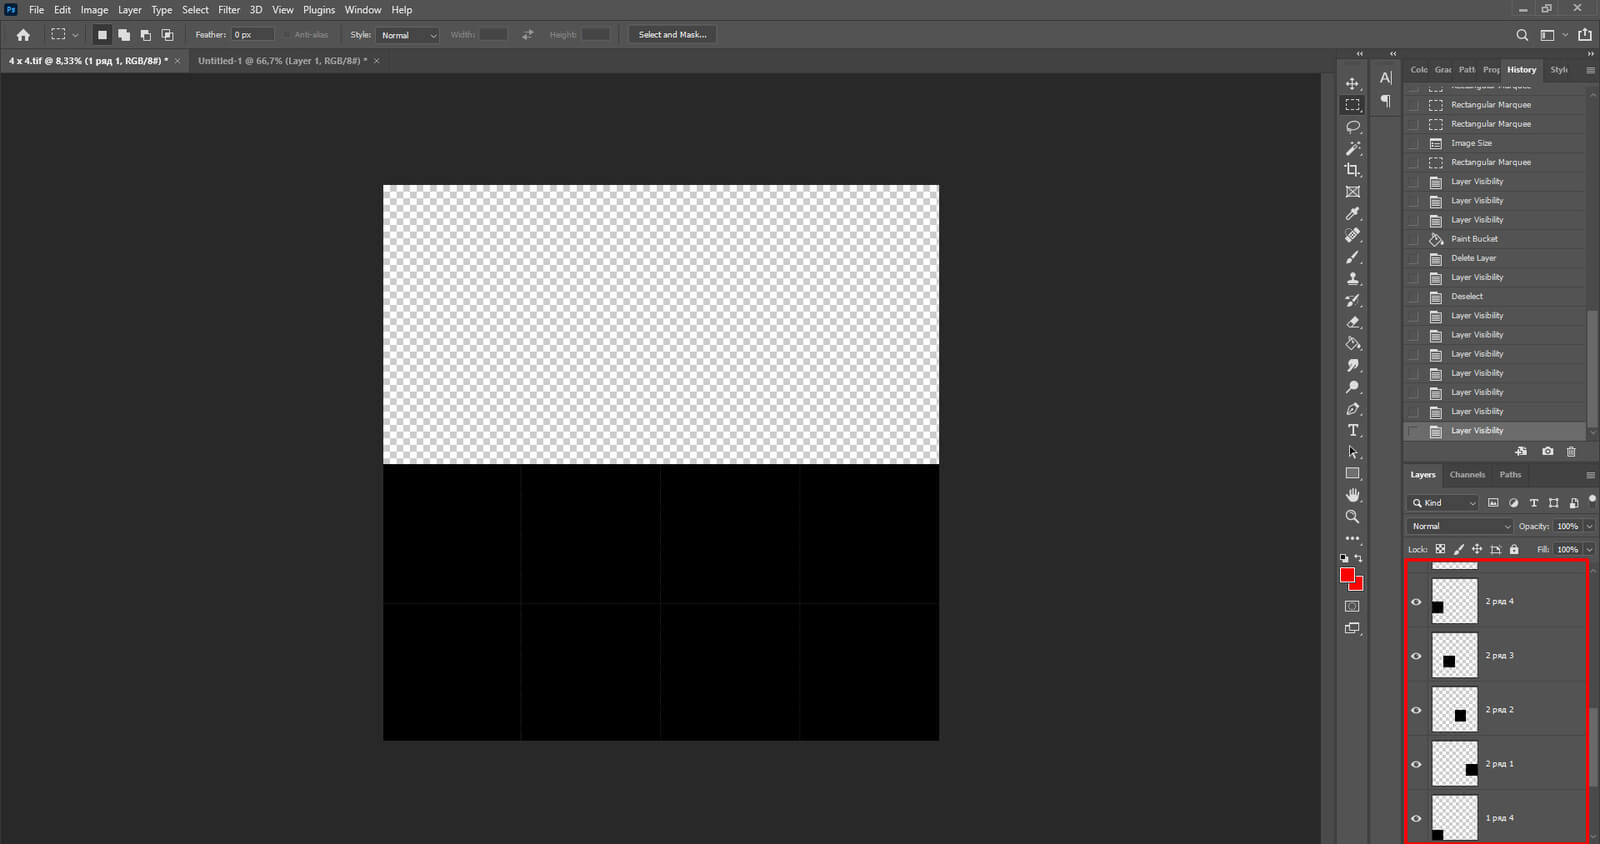Open the marquee Style dropdown
1600x844 pixels.
[x=408, y=35]
